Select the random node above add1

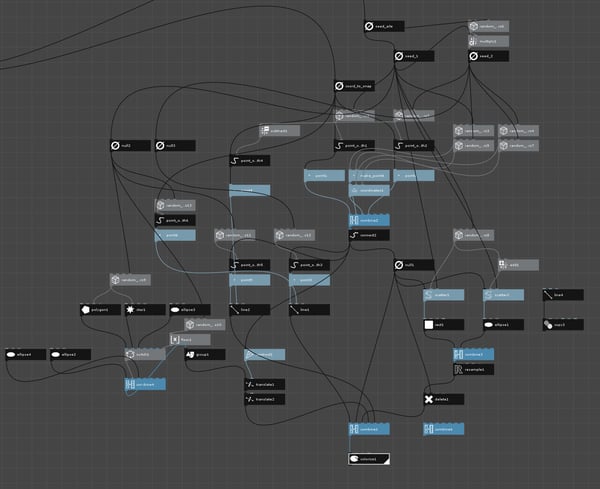point(473,235)
